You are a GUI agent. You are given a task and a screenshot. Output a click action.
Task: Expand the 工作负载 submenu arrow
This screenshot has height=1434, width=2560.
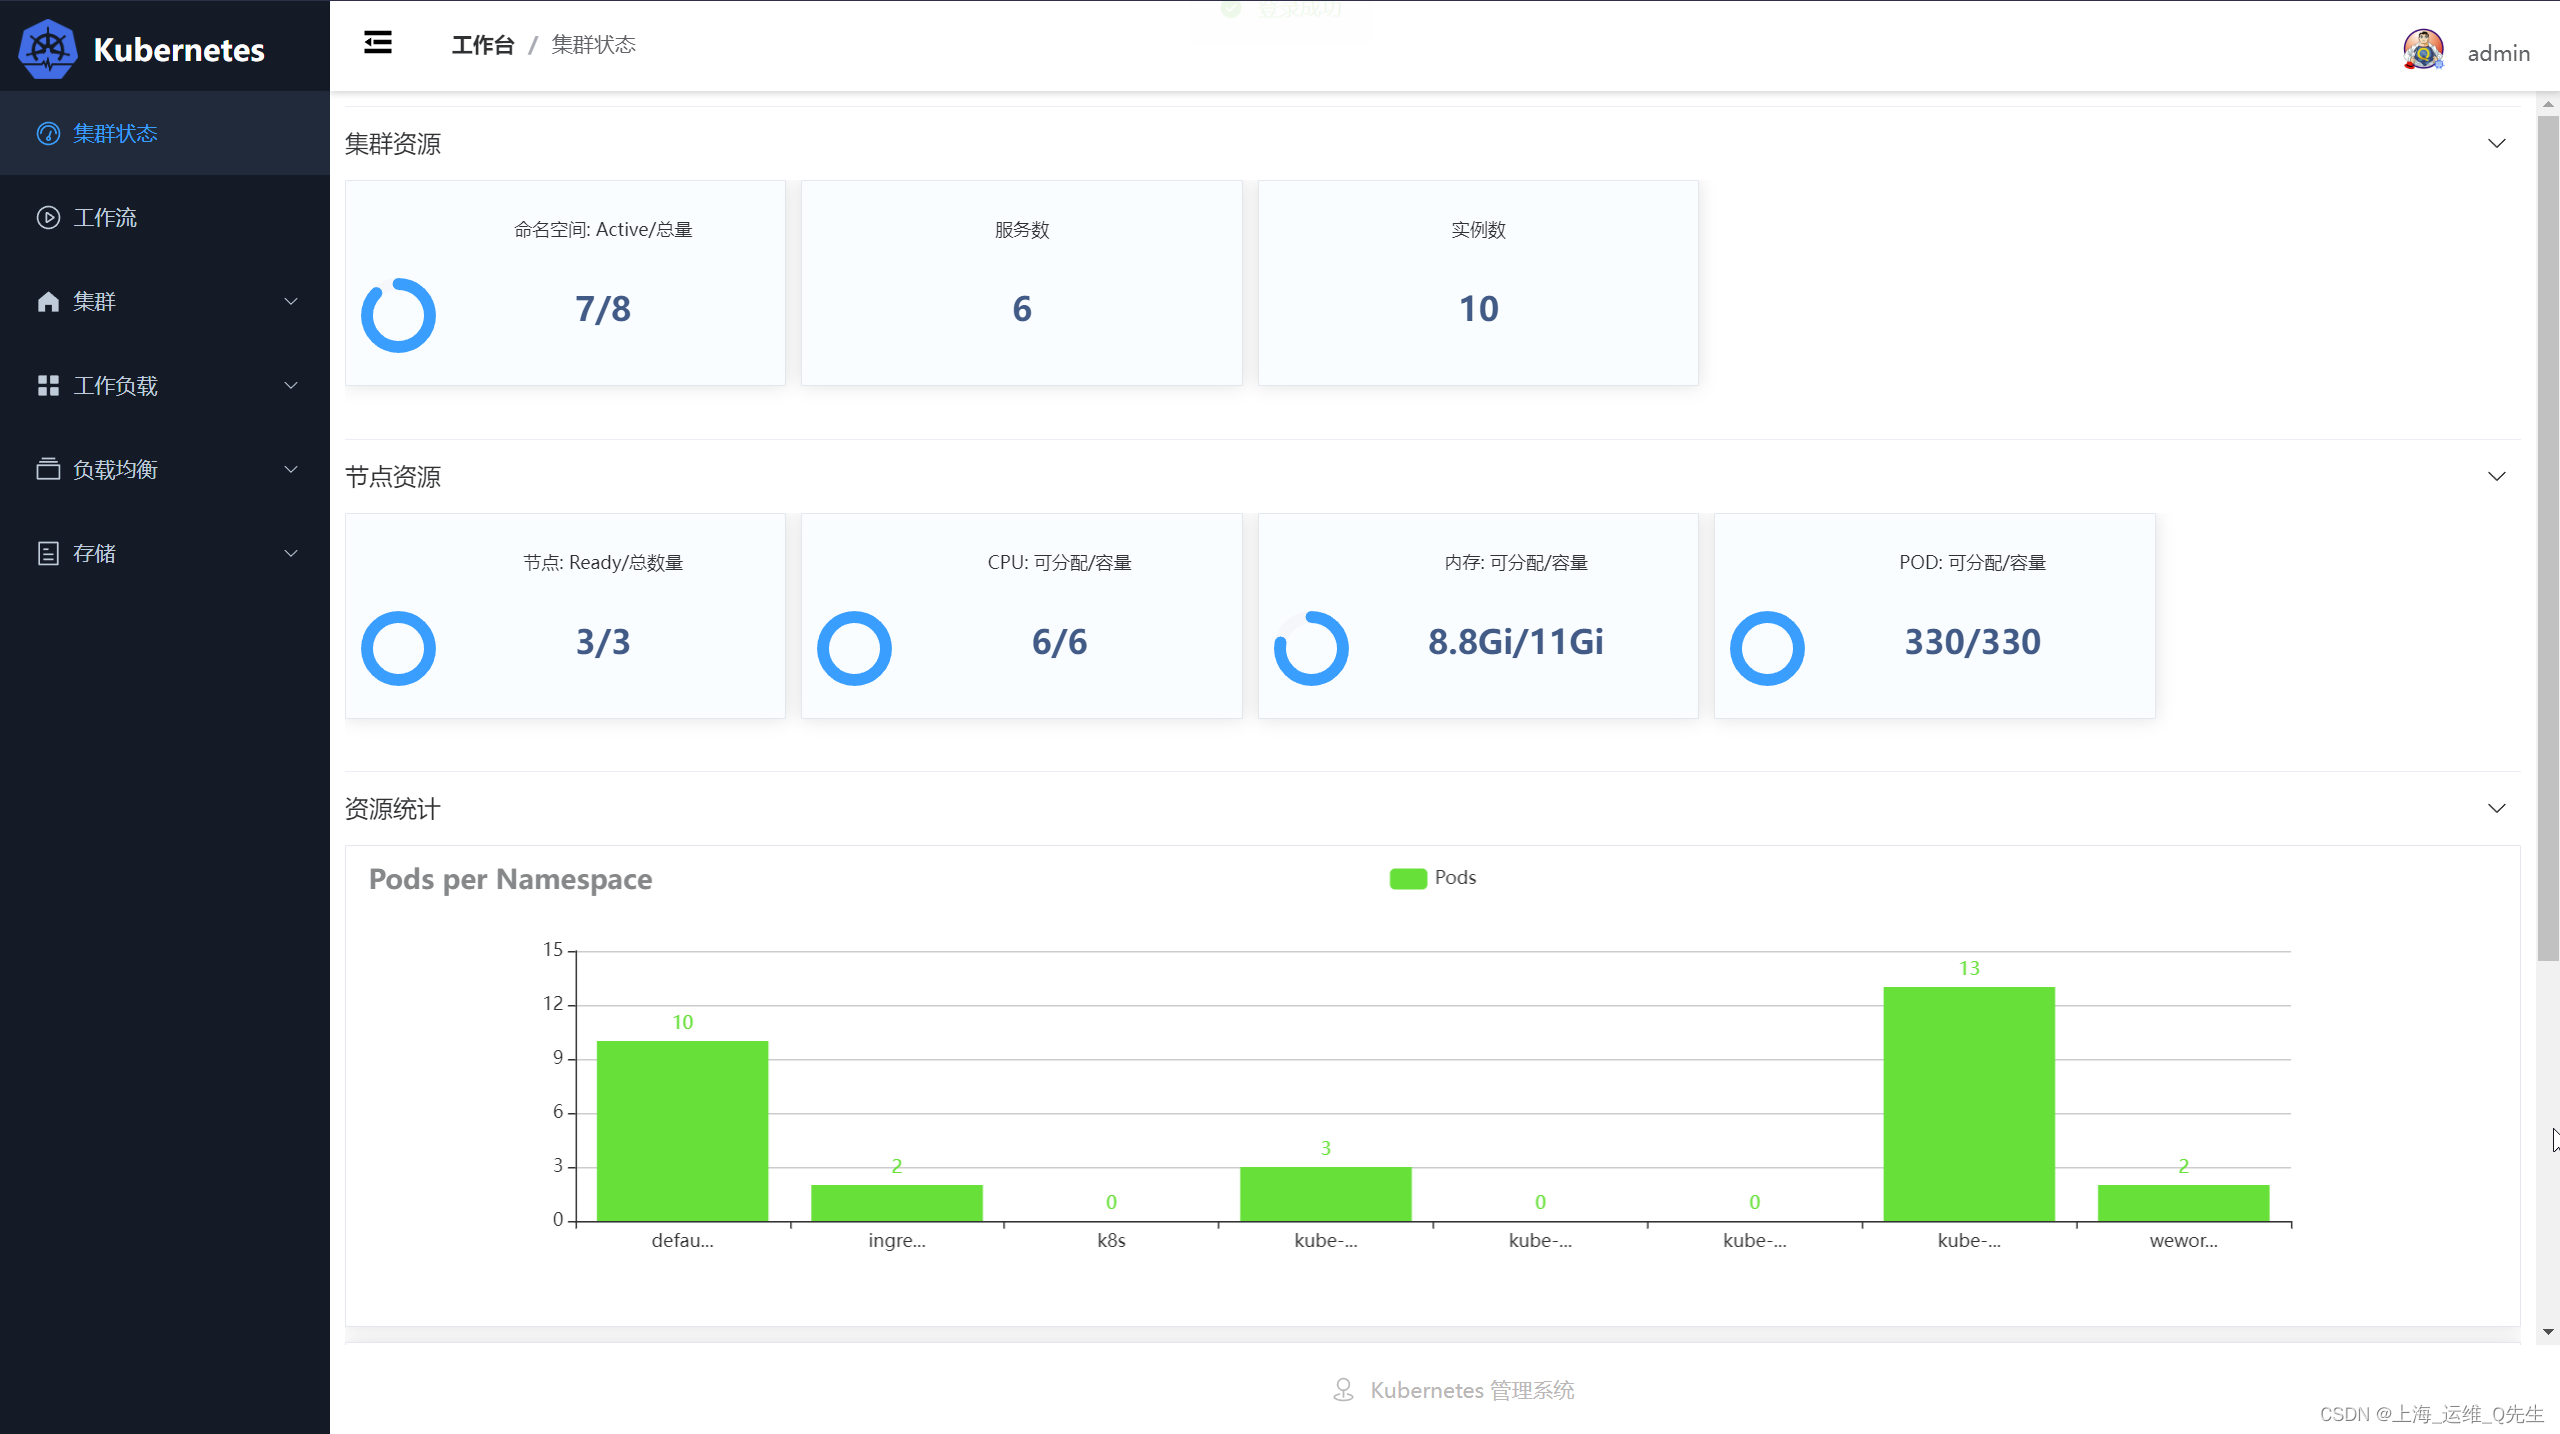pyautogui.click(x=291, y=386)
